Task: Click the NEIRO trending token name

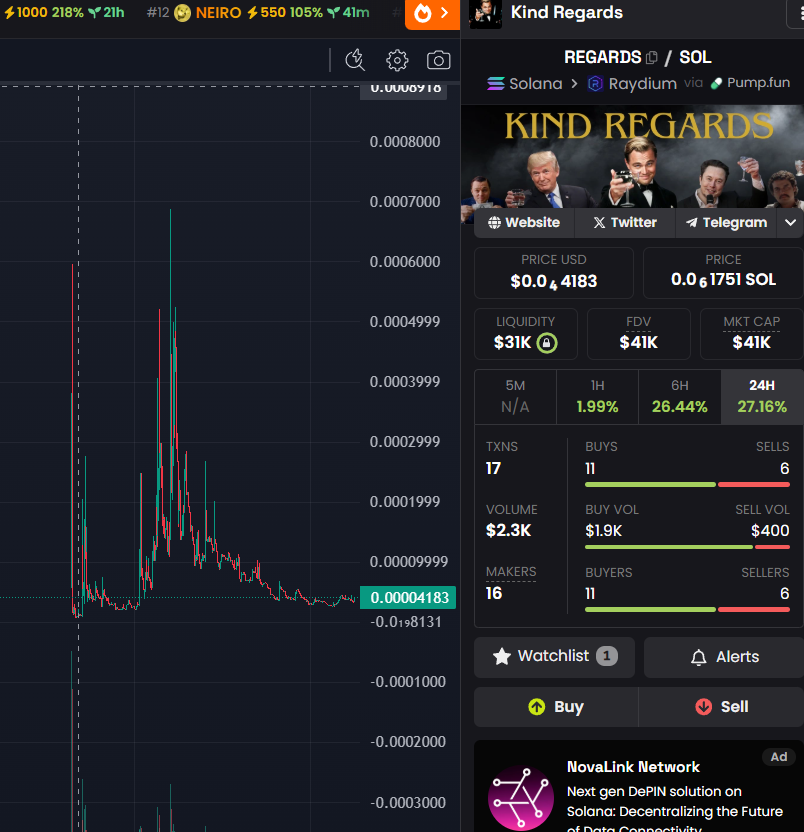Action: 218,13
